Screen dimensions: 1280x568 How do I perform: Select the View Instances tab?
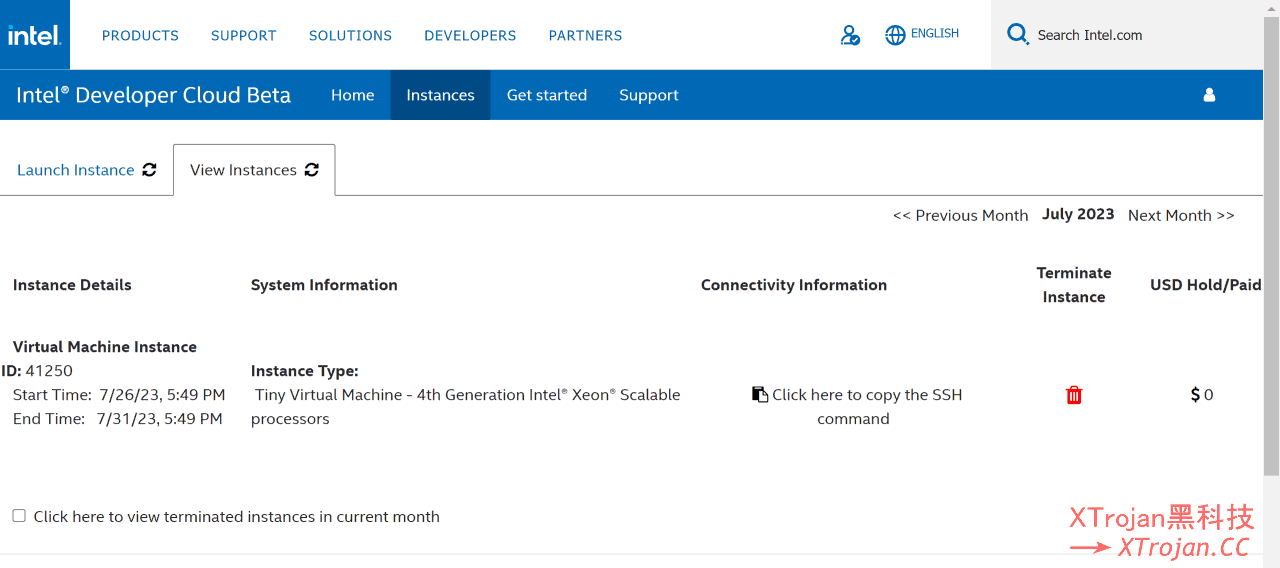(x=254, y=170)
